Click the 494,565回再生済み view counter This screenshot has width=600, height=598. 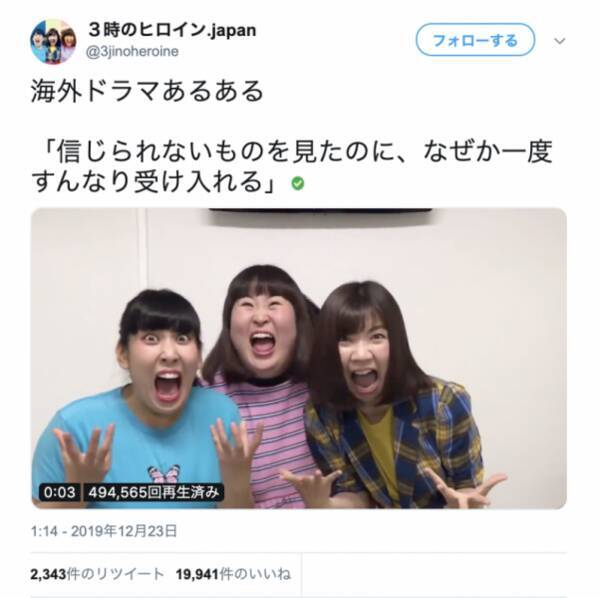click(x=153, y=492)
